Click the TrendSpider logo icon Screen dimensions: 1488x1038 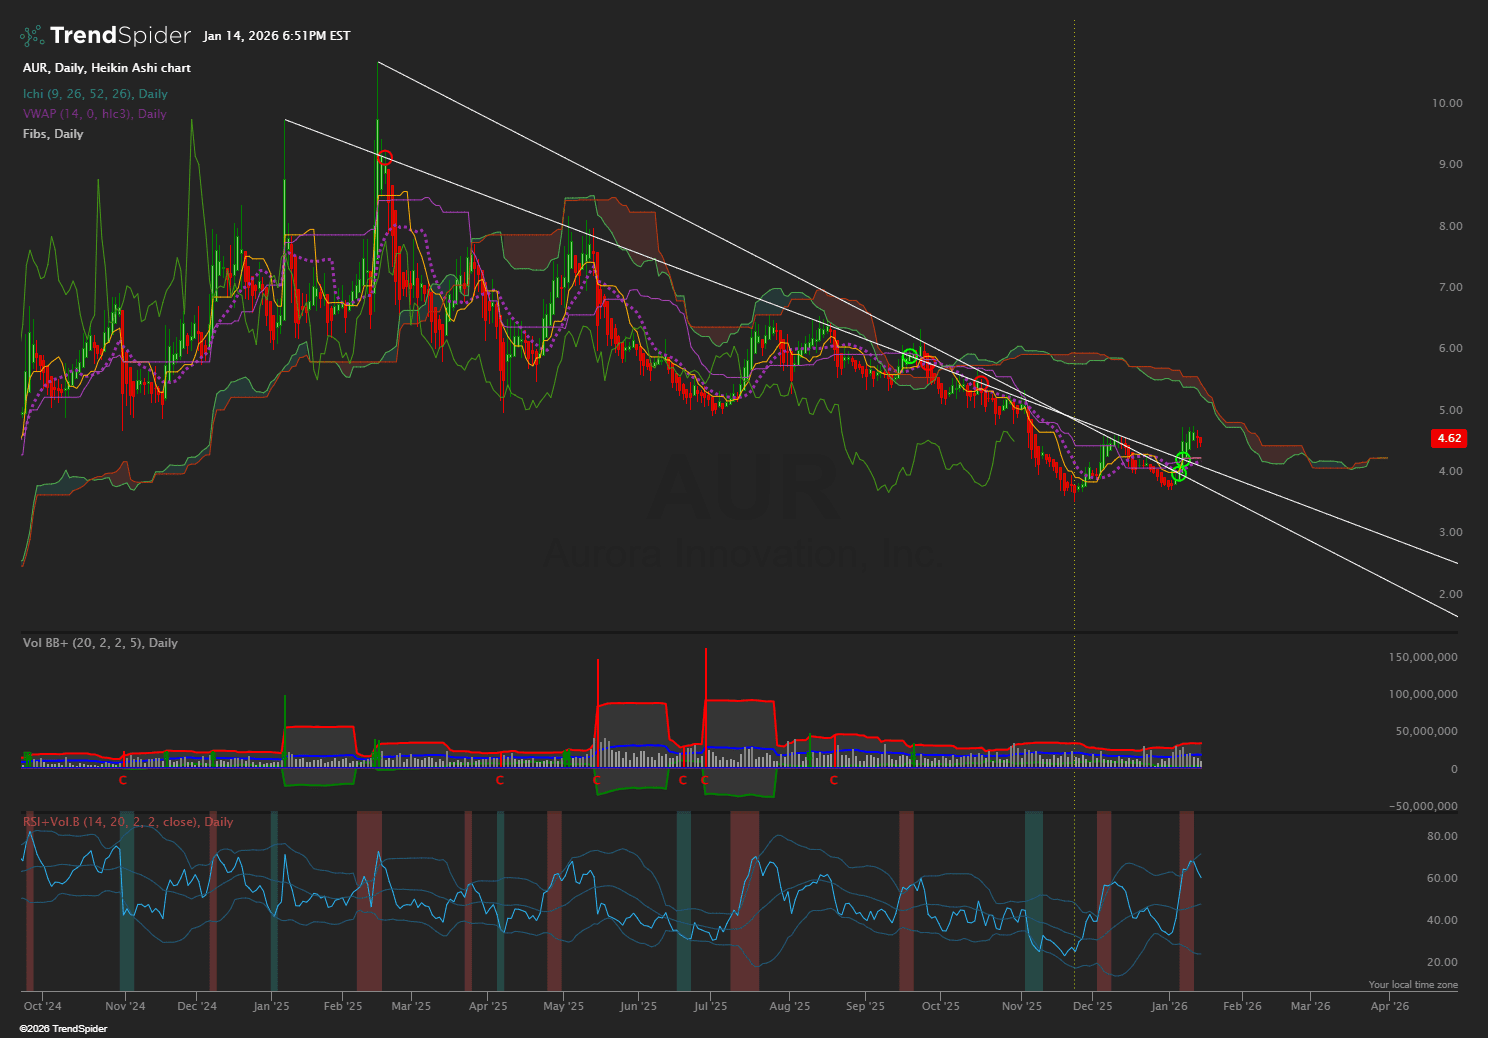point(32,36)
